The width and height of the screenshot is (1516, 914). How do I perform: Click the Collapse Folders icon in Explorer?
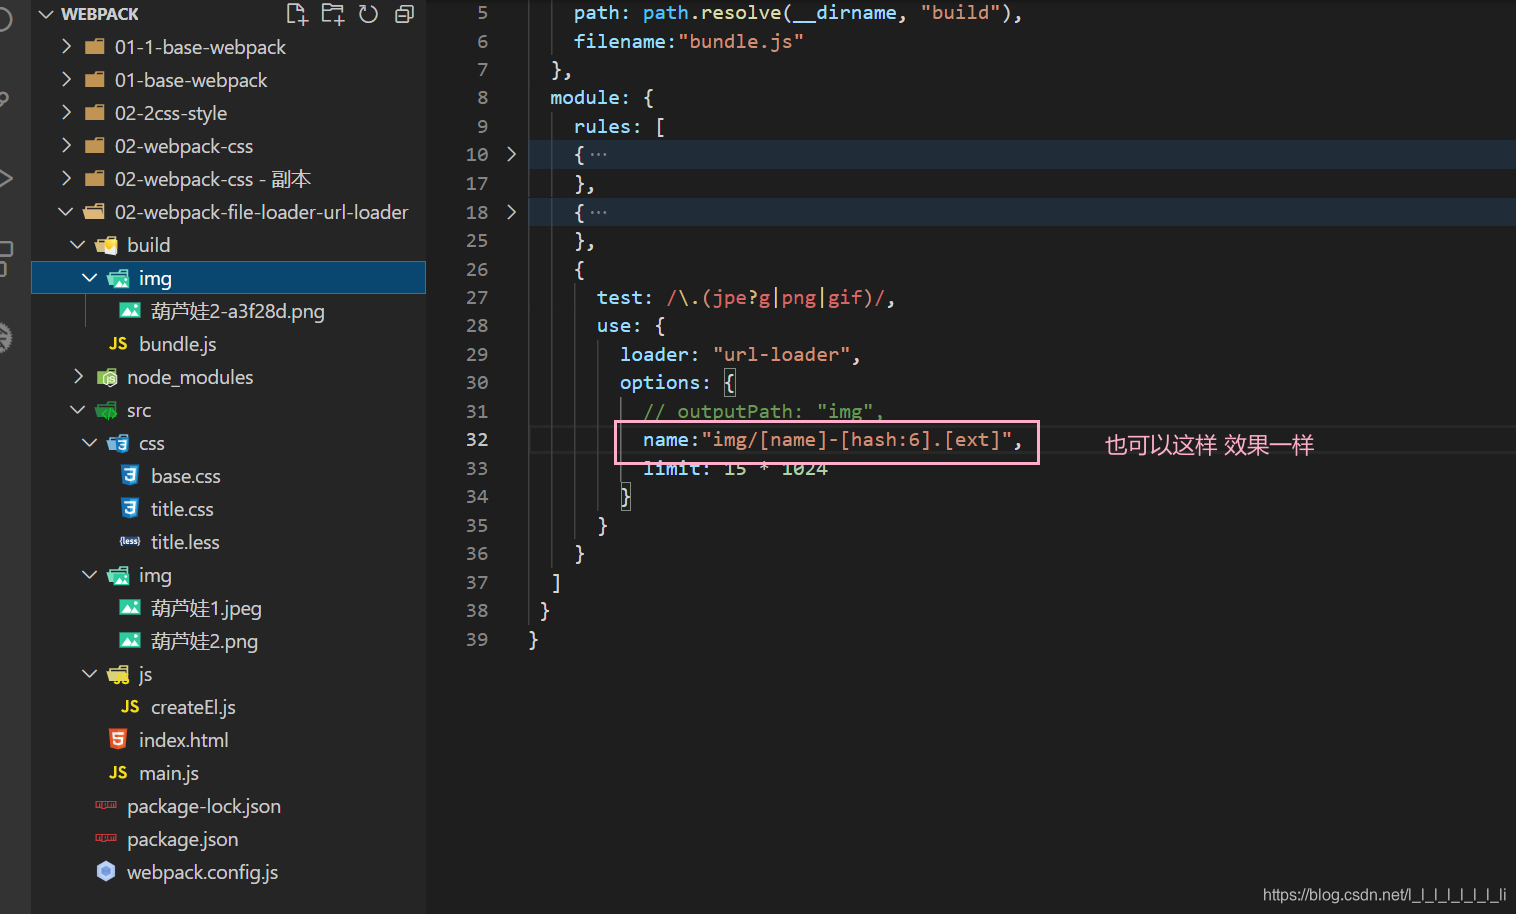pos(404,13)
